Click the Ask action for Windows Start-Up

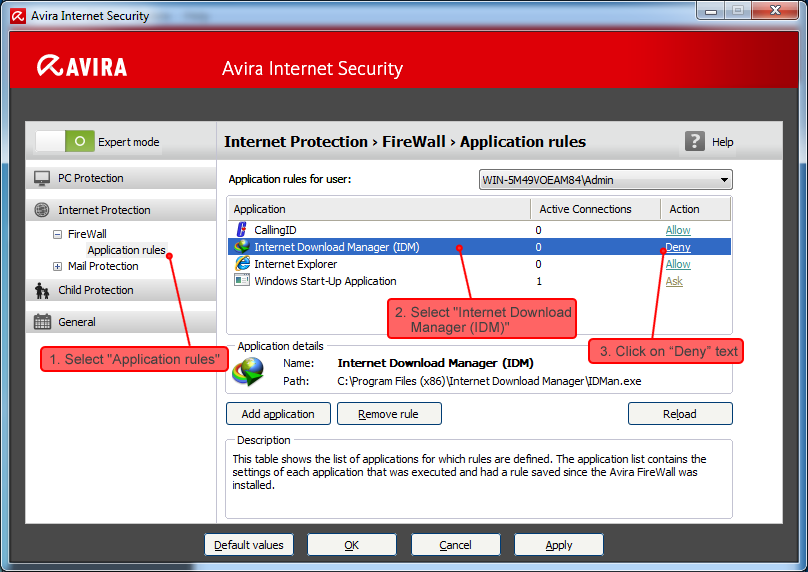coord(674,281)
